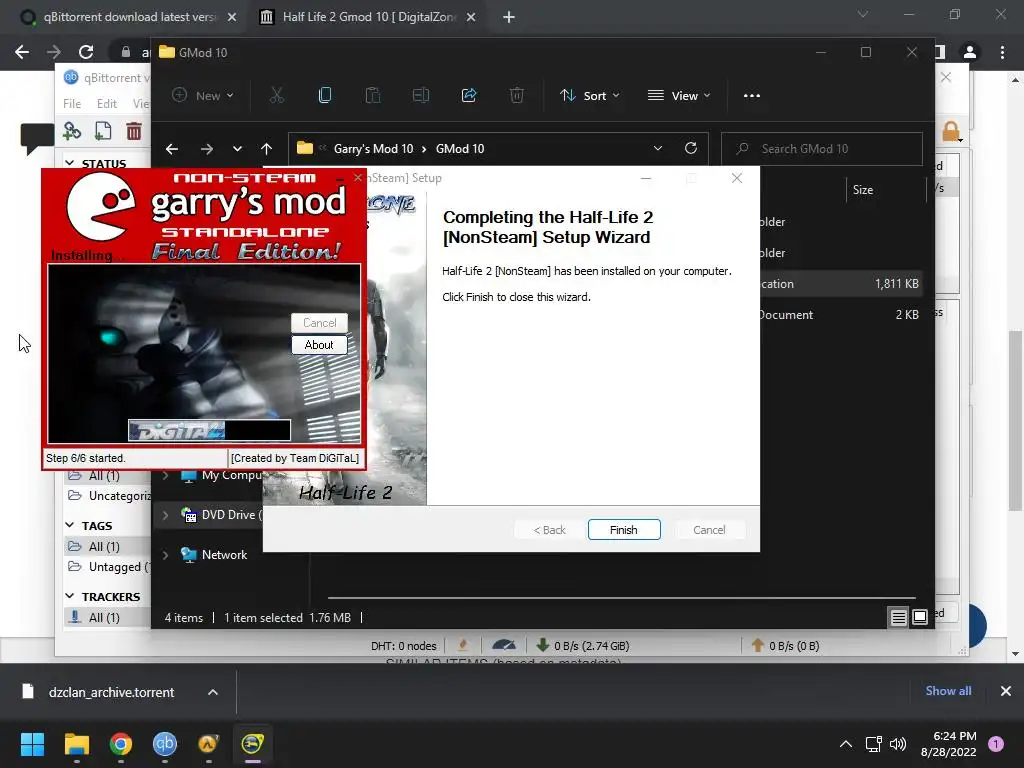Screen dimensions: 1024x768
Task: Show hidden system tray icons
Action: click(x=846, y=744)
